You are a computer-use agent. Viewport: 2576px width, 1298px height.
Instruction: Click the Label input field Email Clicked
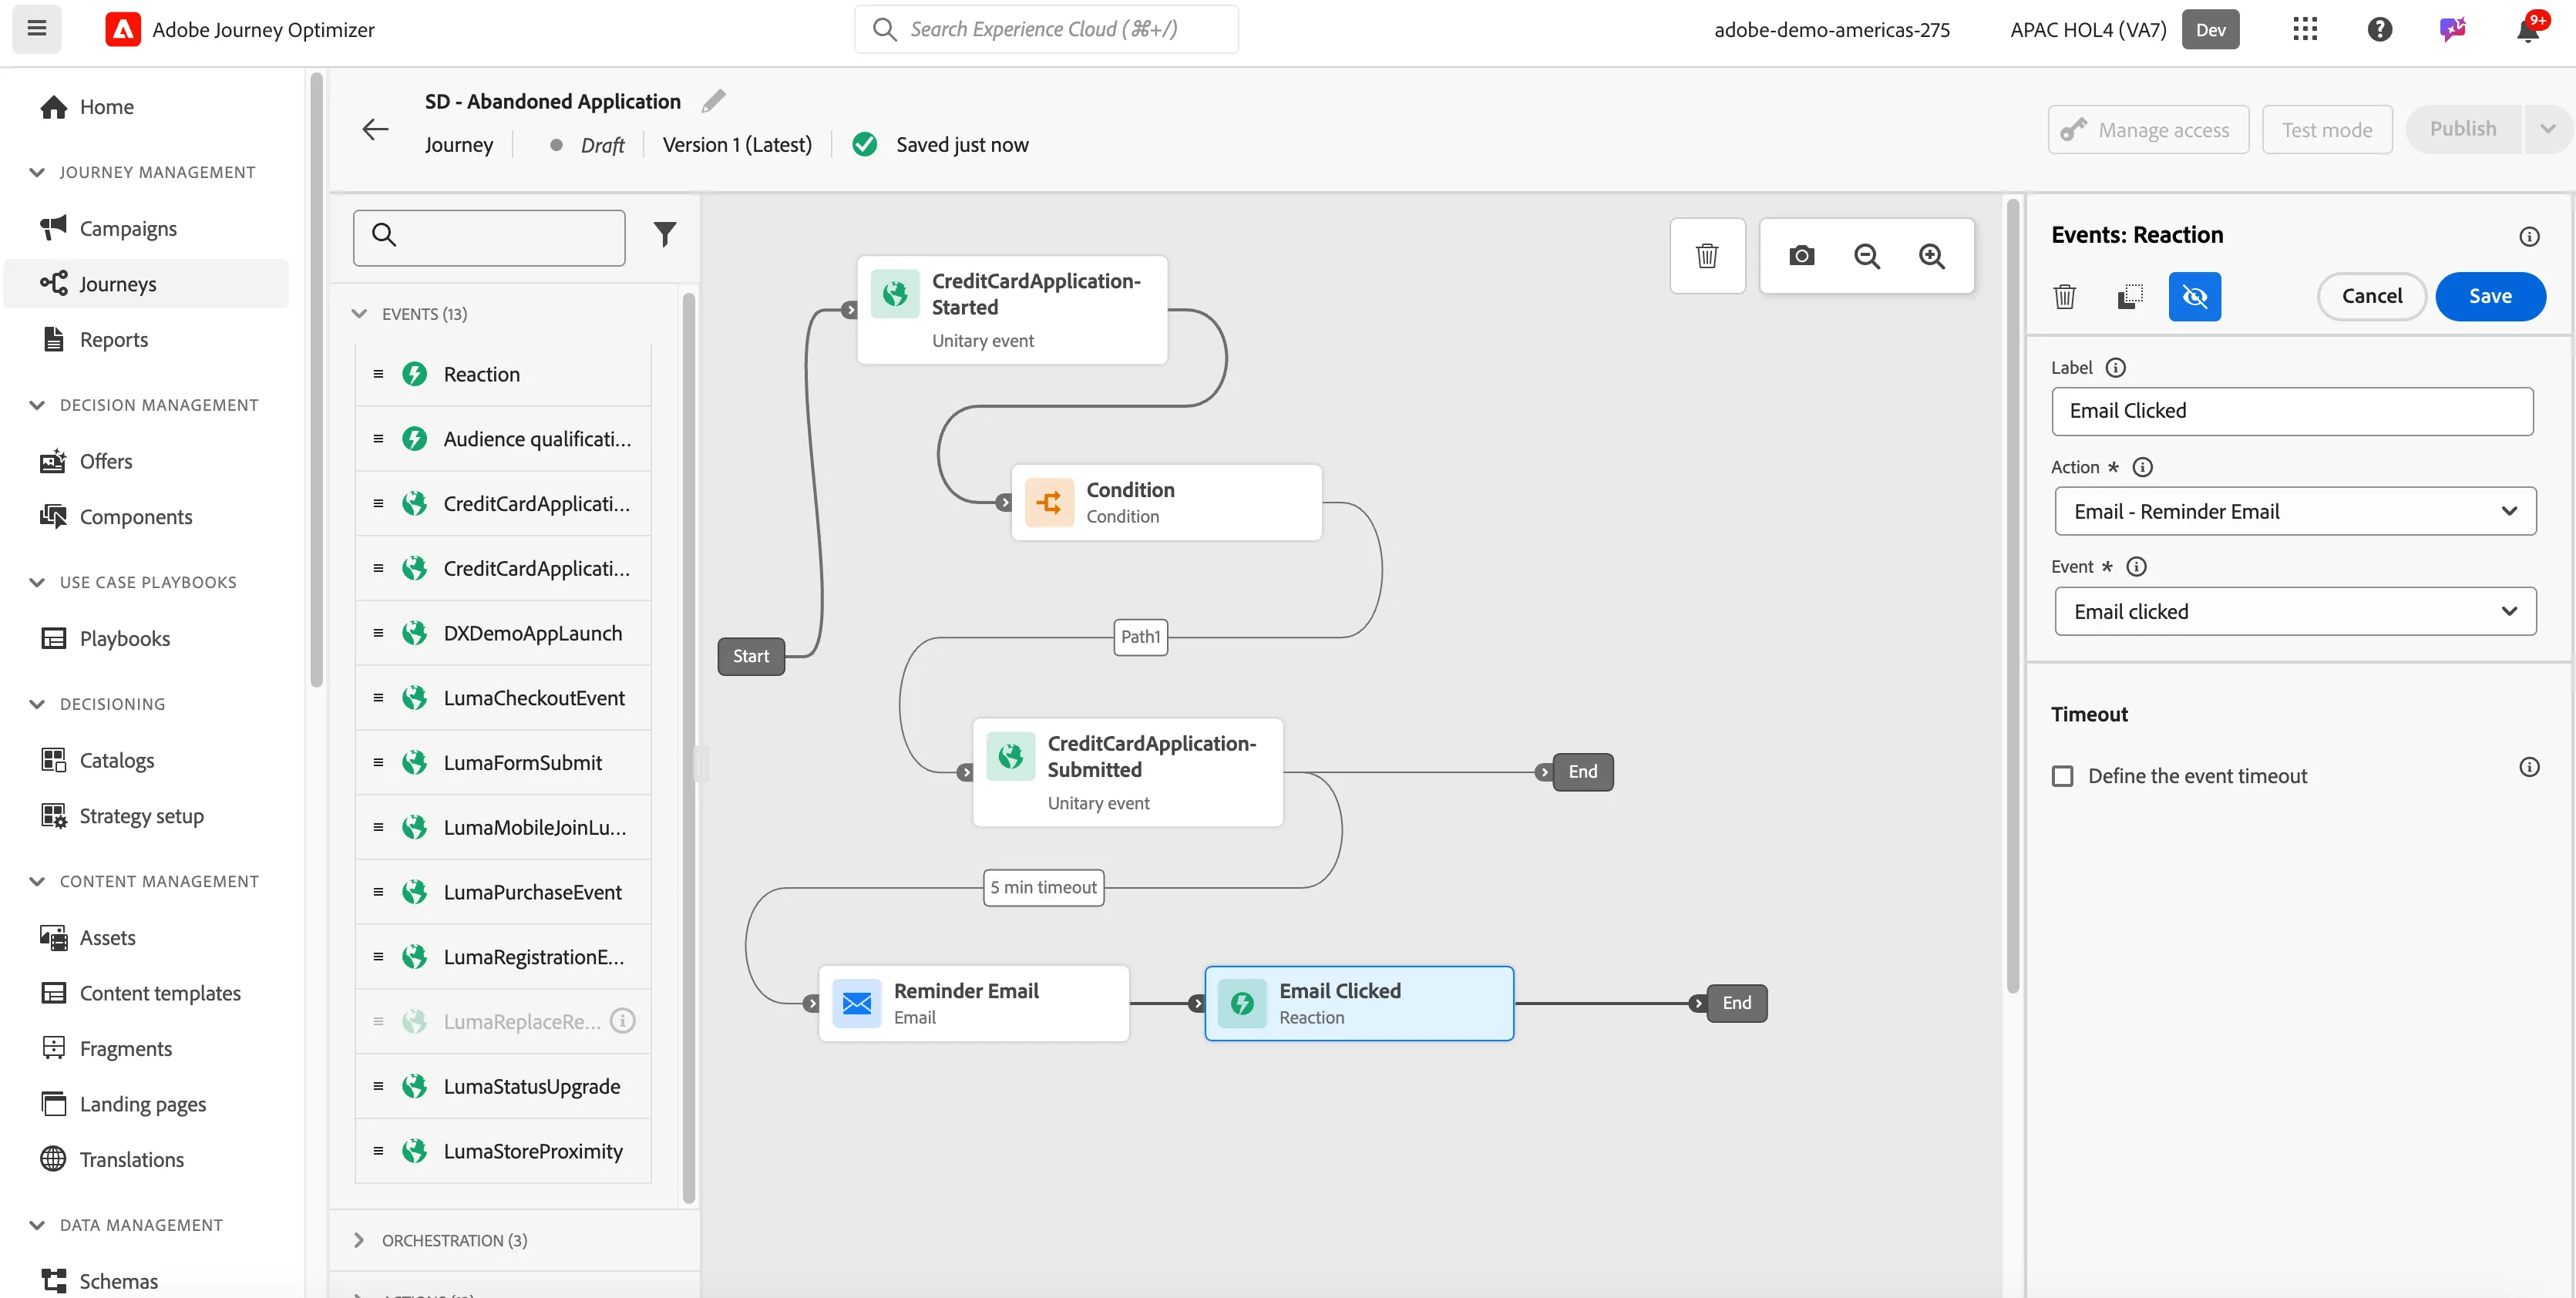pyautogui.click(x=2292, y=411)
